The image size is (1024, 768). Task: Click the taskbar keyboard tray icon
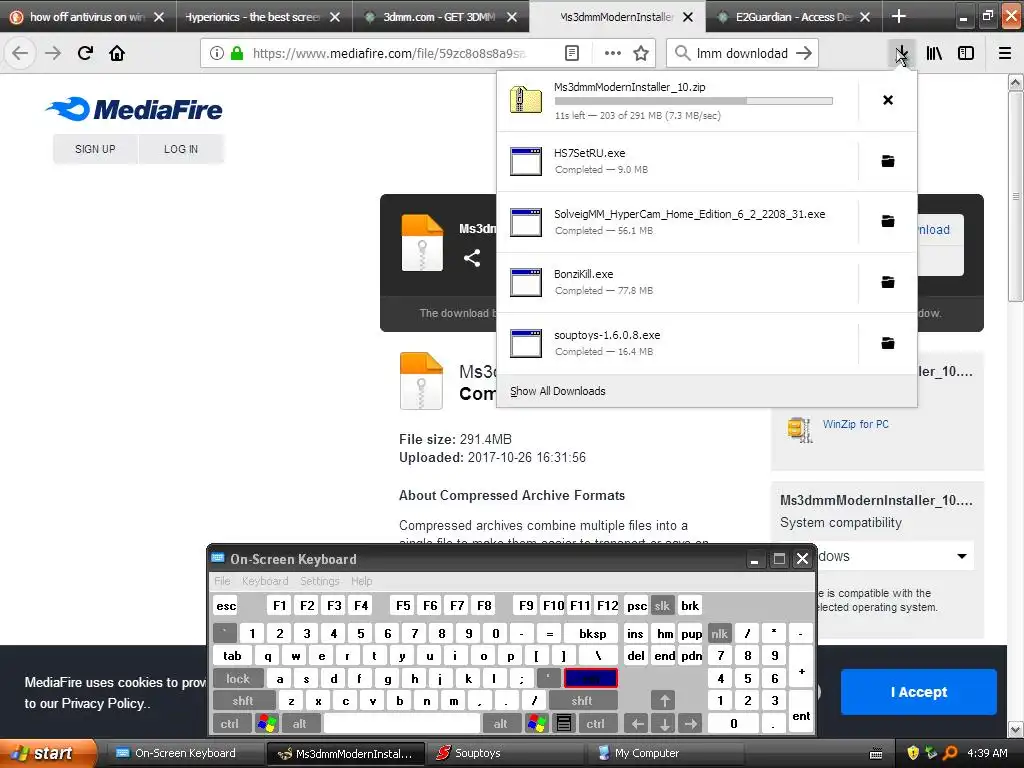click(876, 754)
